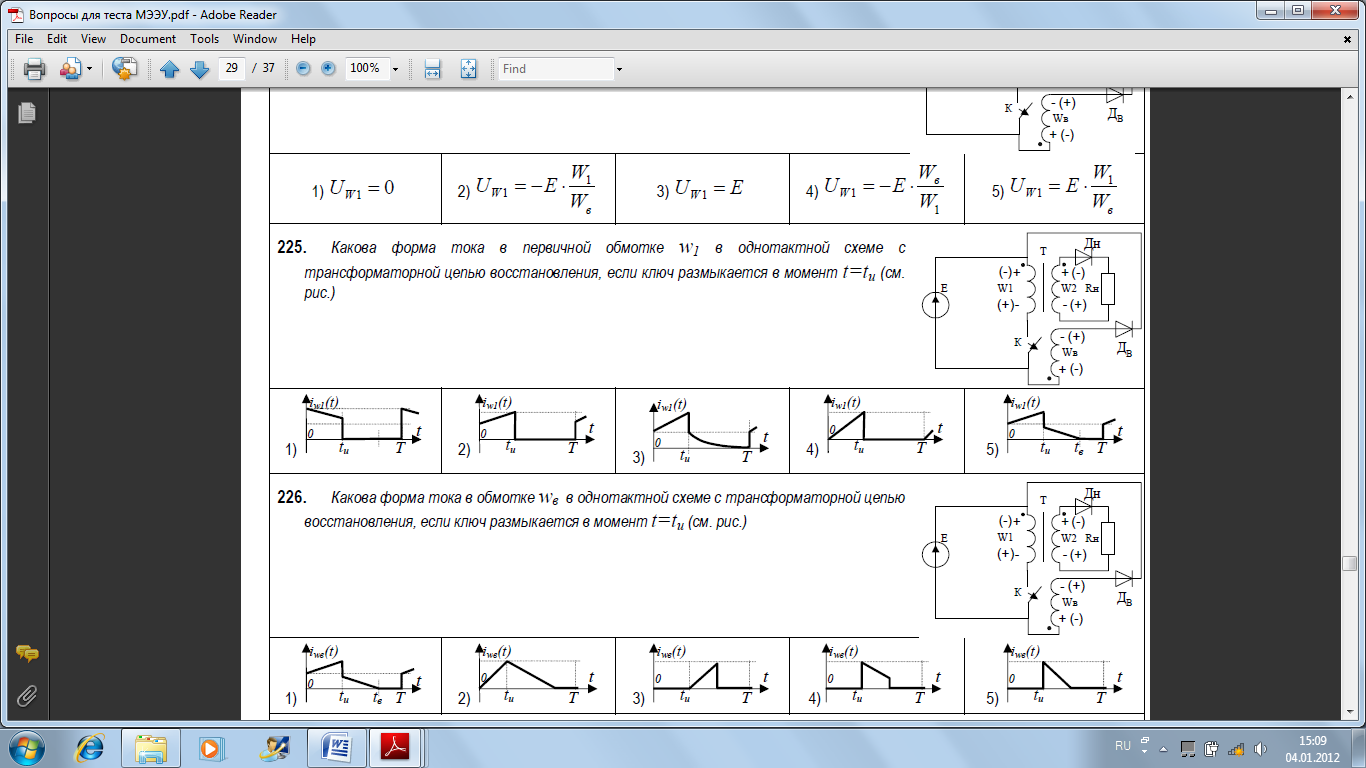This screenshot has width=1366, height=768.
Task: Select the fit one full page icon
Action: tap(468, 69)
